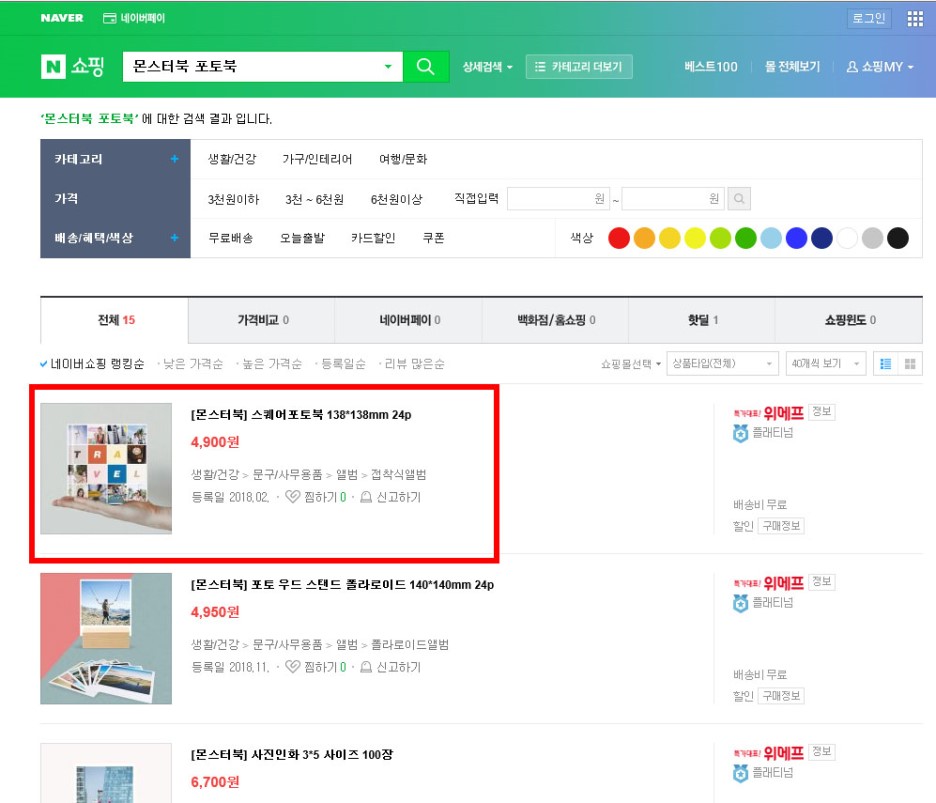
Task: Toggle 쿠폰 filter
Action: (x=433, y=238)
